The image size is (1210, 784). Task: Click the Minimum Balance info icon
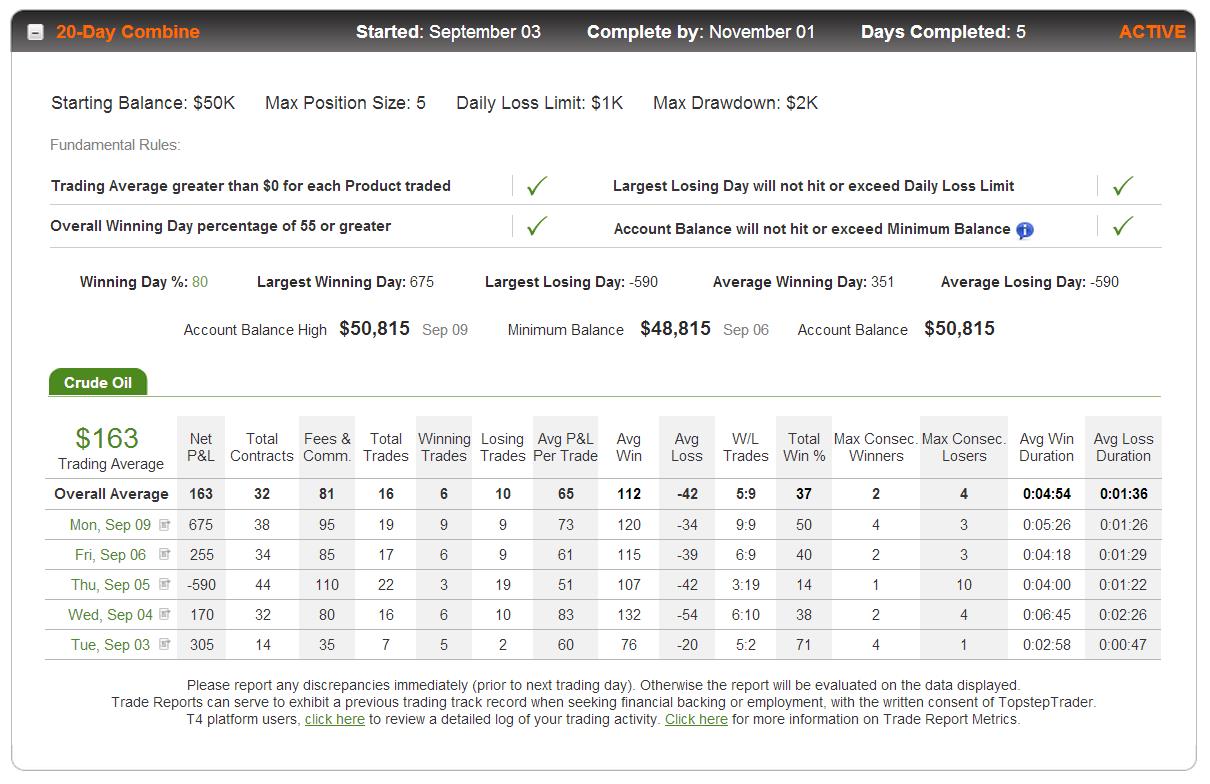point(1025,230)
